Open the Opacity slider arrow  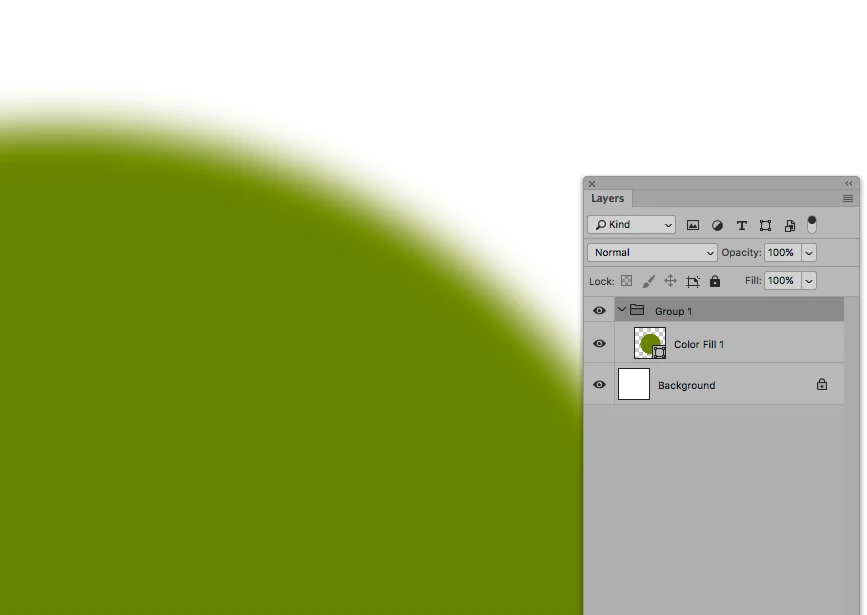tap(808, 253)
